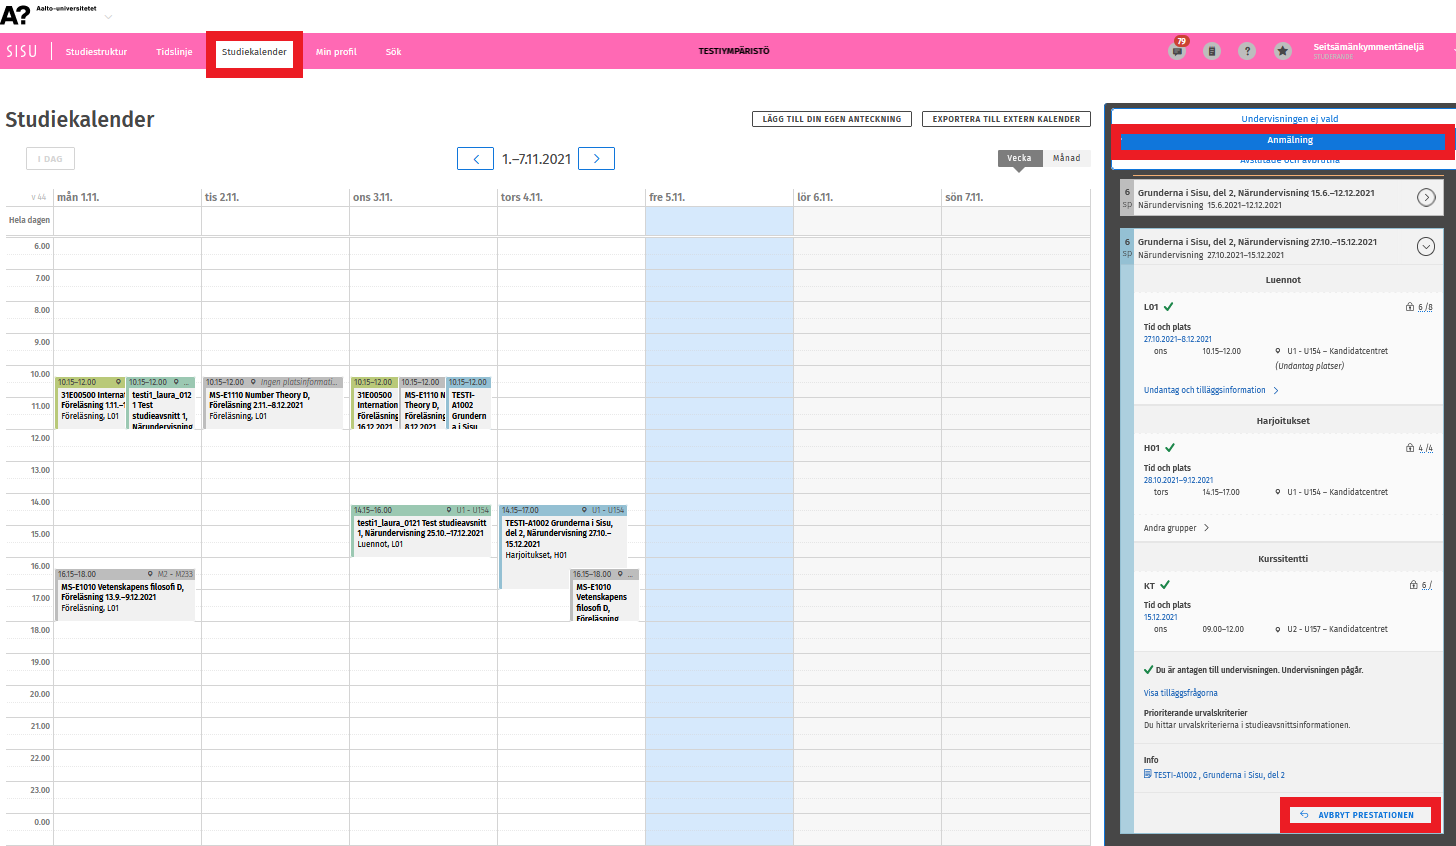The height and width of the screenshot is (846, 1456).
Task: Expand Andra grupper under Harjoitukset
Action: (x=1176, y=528)
